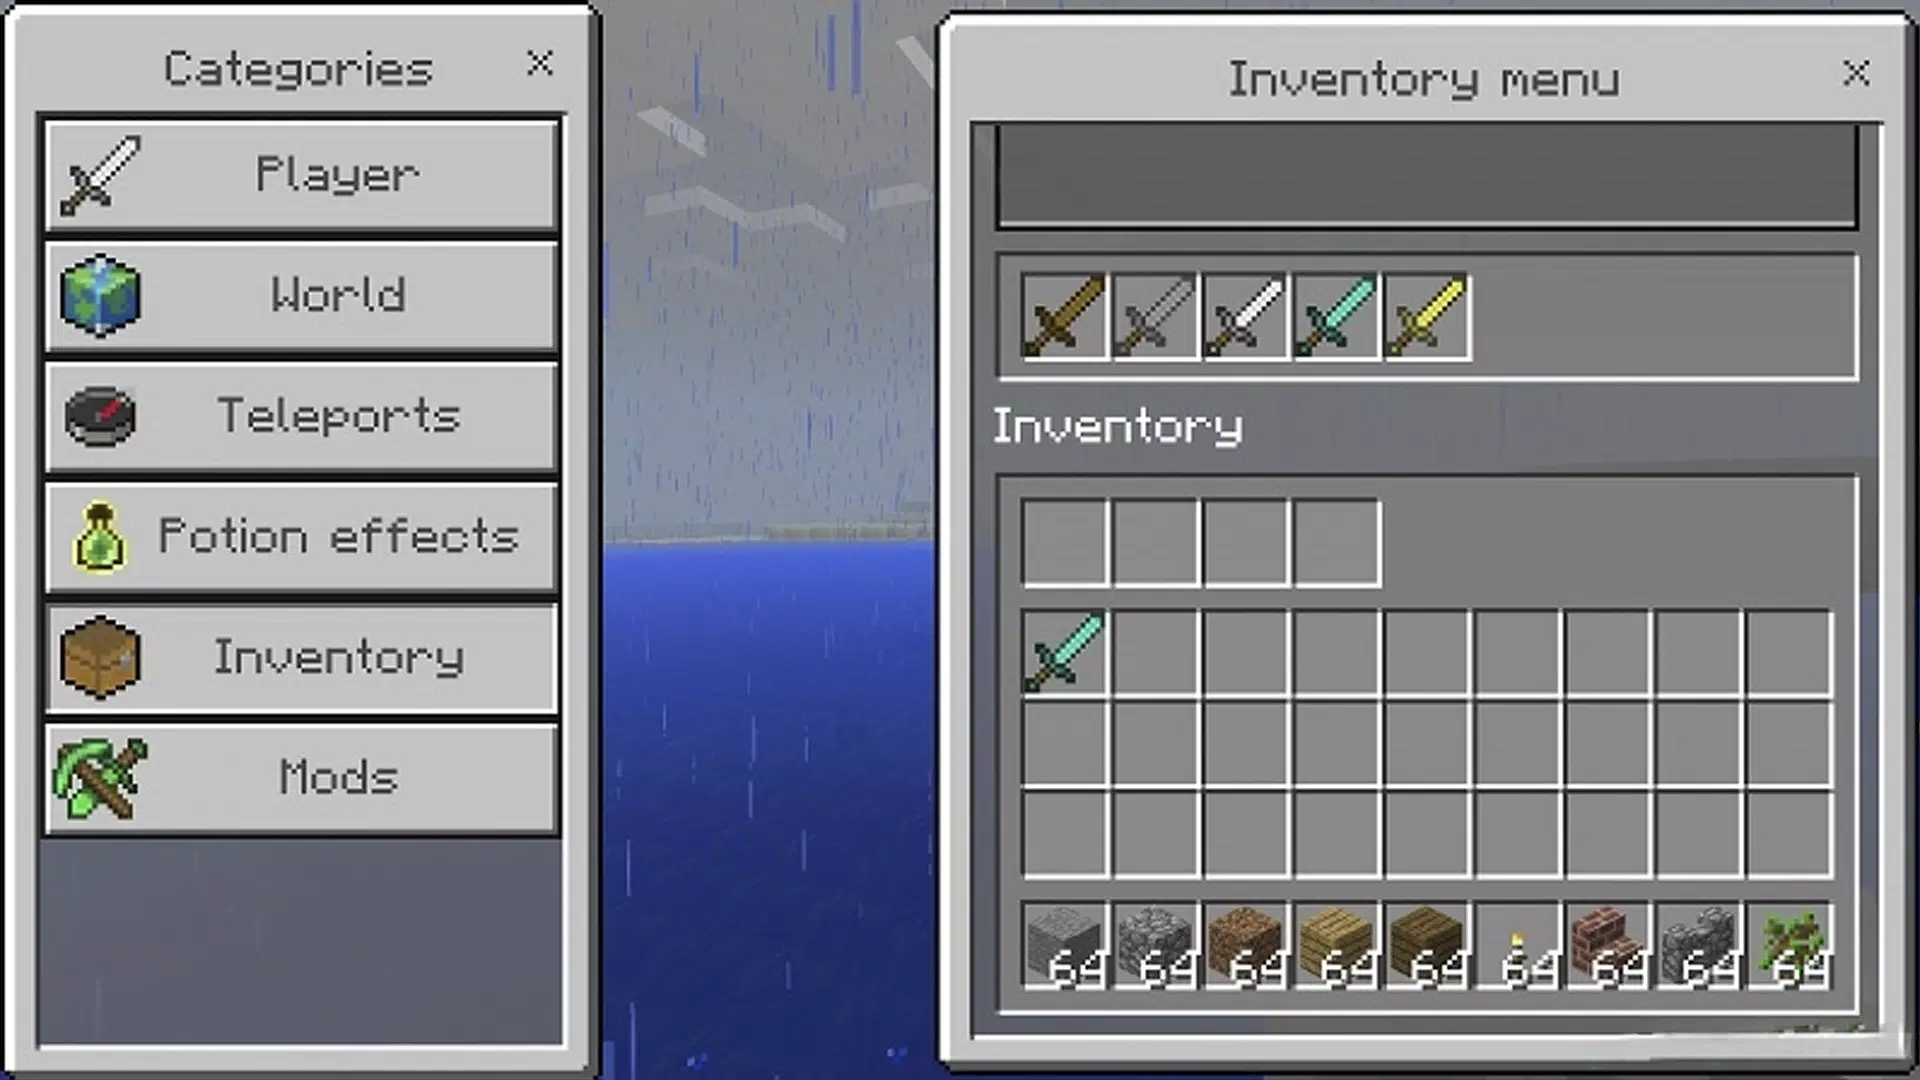Select the World category menu item
The image size is (1920, 1080).
coord(301,294)
